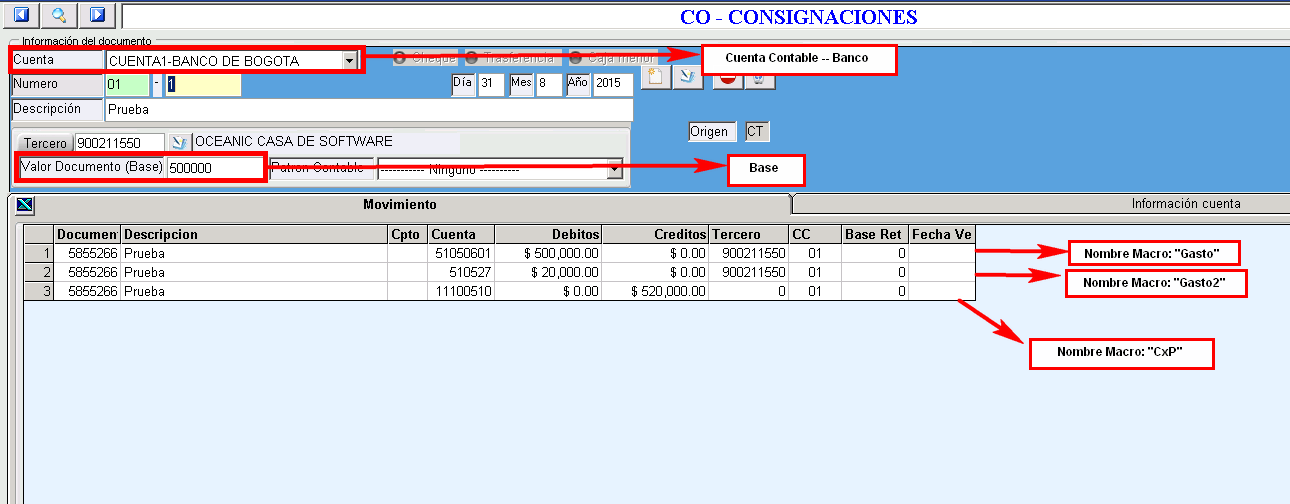
Task: Switch to the Información cuenta tab
Action: 1185,204
